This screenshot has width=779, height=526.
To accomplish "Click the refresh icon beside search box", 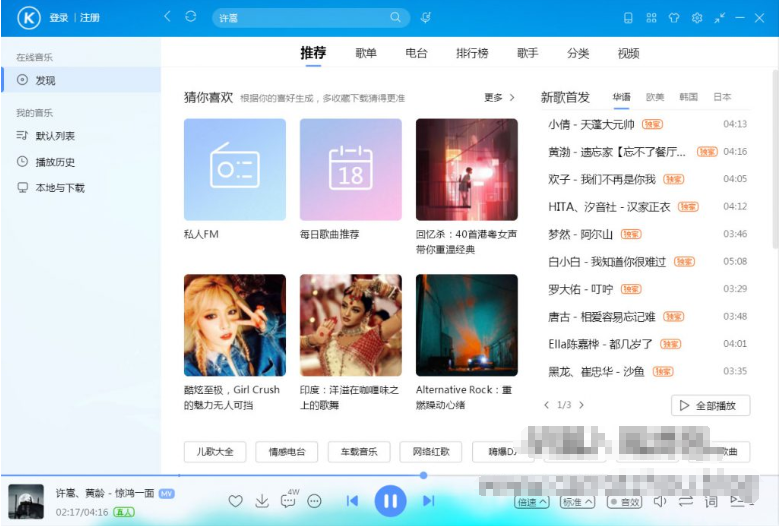I will point(191,17).
